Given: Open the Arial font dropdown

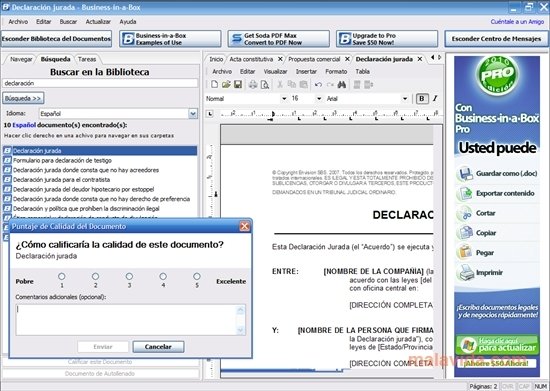Looking at the screenshot, I should tap(405, 99).
